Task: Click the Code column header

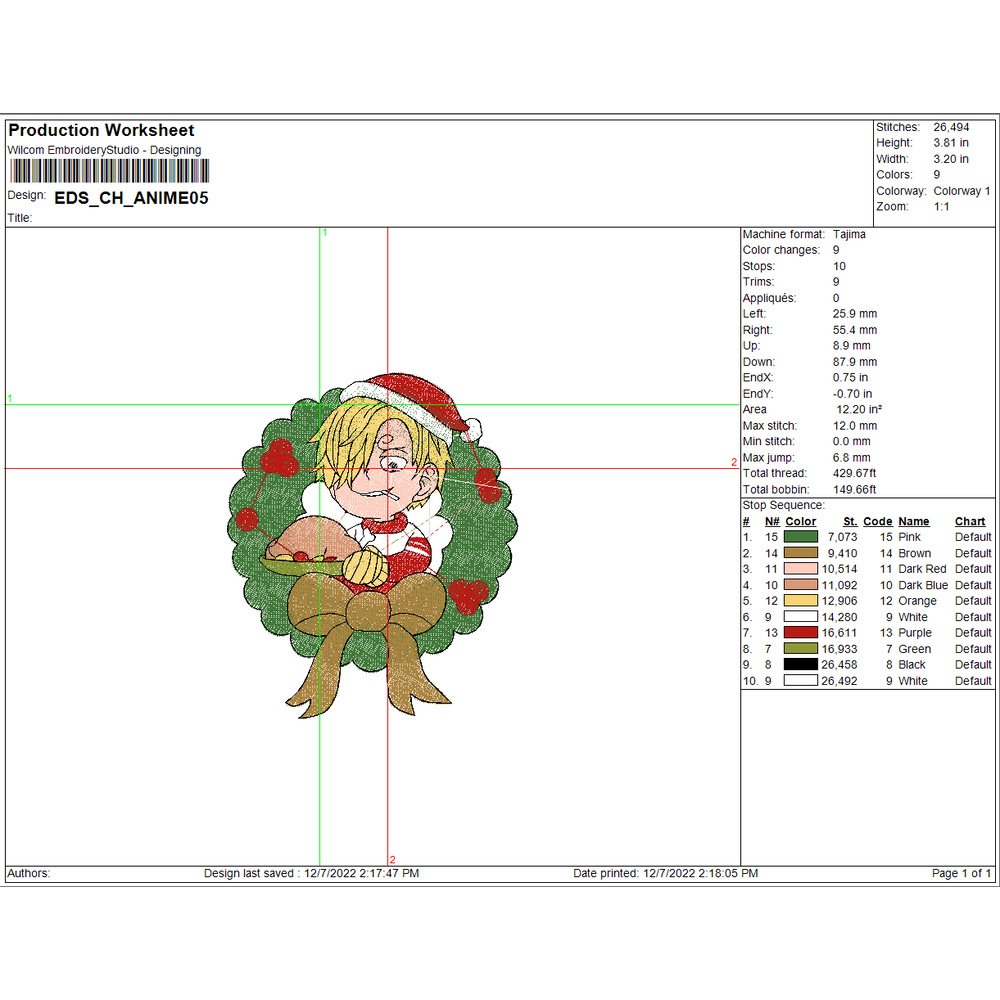Action: point(877,521)
